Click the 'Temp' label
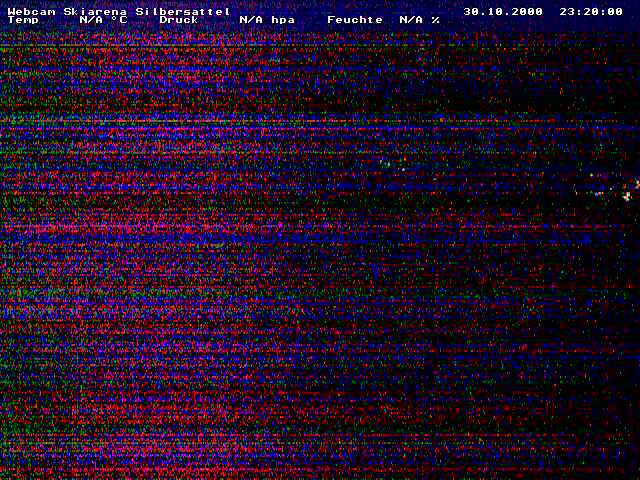Image resolution: width=640 pixels, height=480 pixels. click(23, 20)
